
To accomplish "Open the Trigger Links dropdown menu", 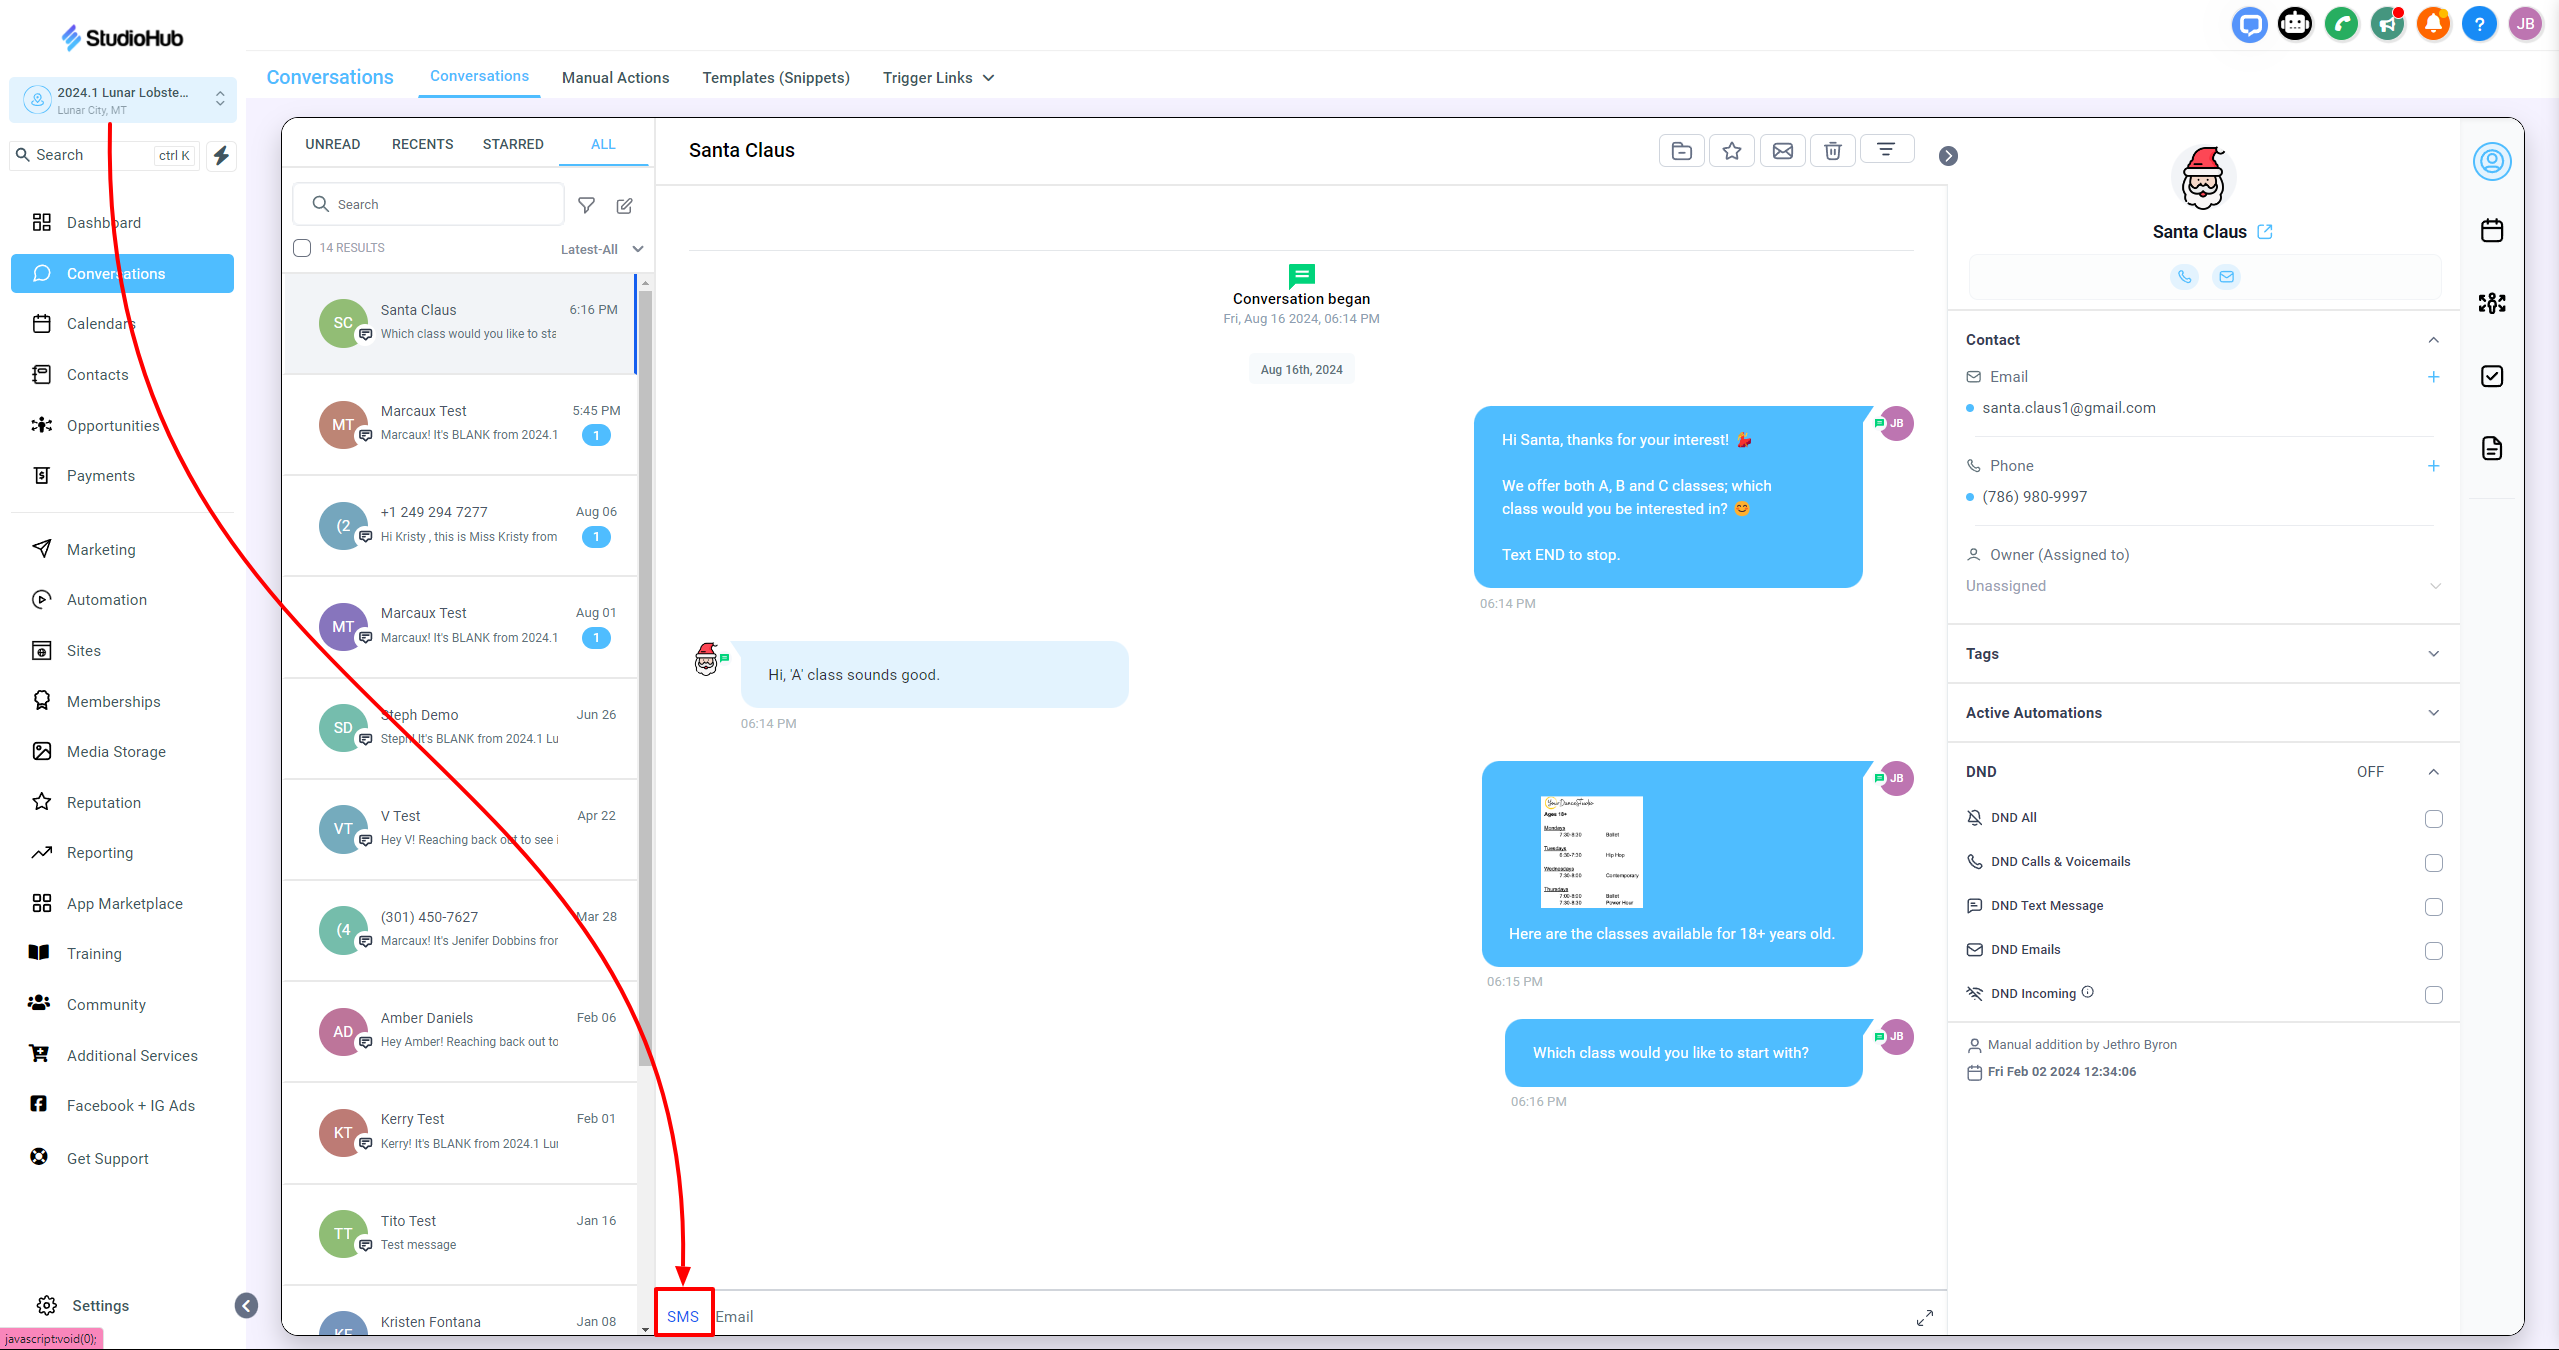I will click(938, 78).
